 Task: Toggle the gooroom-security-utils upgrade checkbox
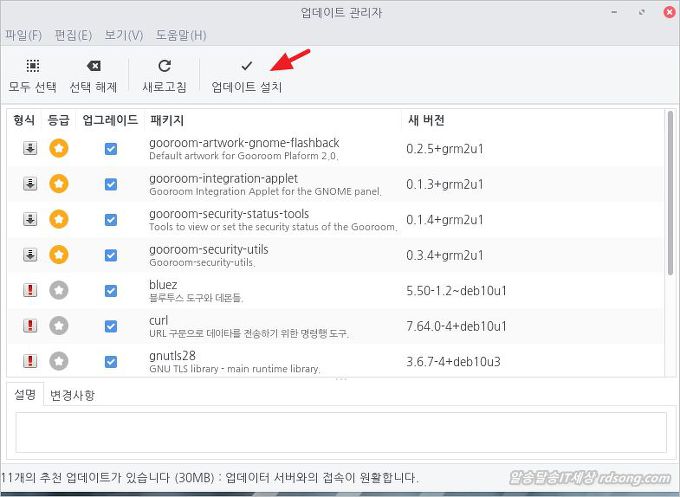(111, 255)
